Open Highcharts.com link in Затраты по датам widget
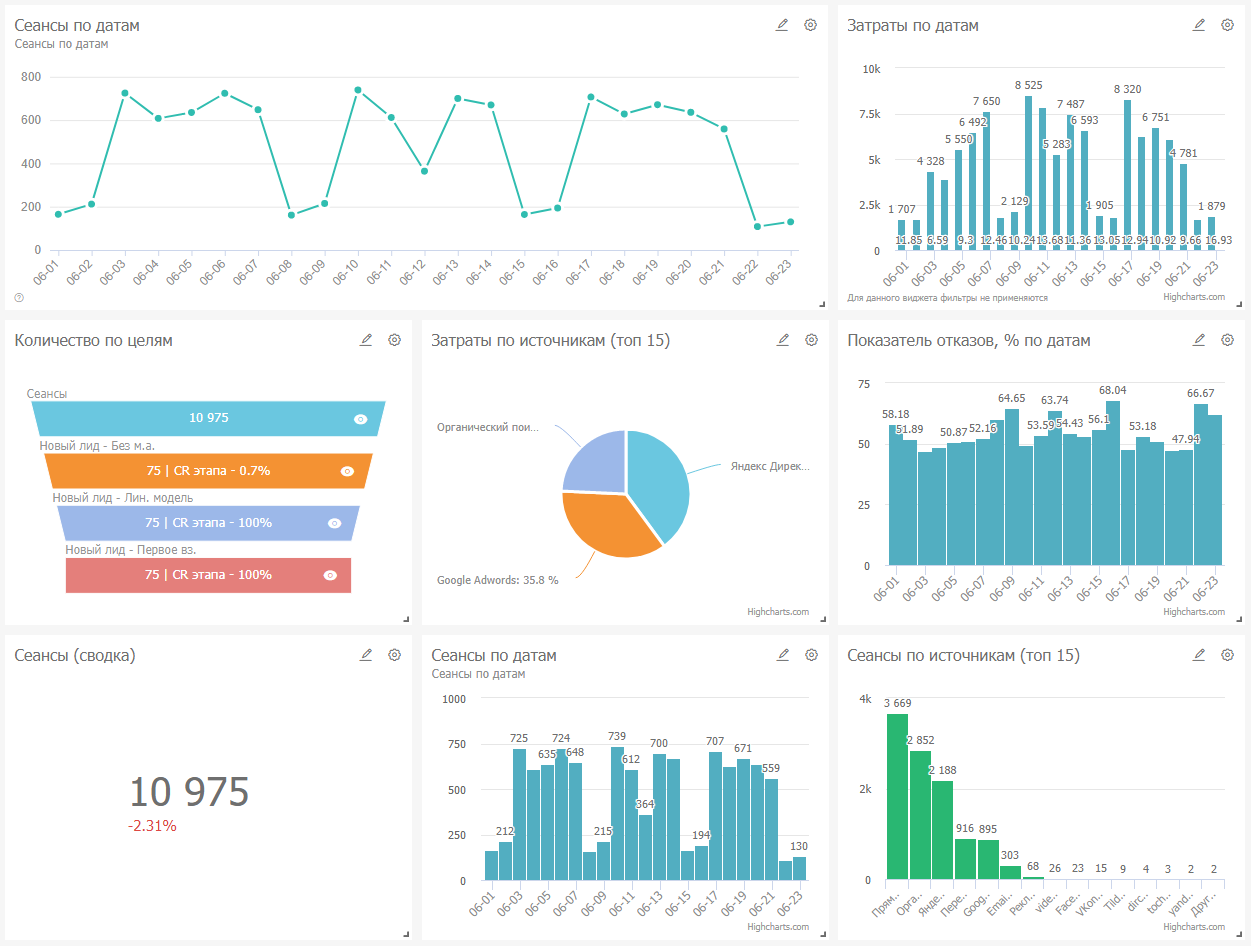The image size is (1251, 946). (x=1194, y=297)
